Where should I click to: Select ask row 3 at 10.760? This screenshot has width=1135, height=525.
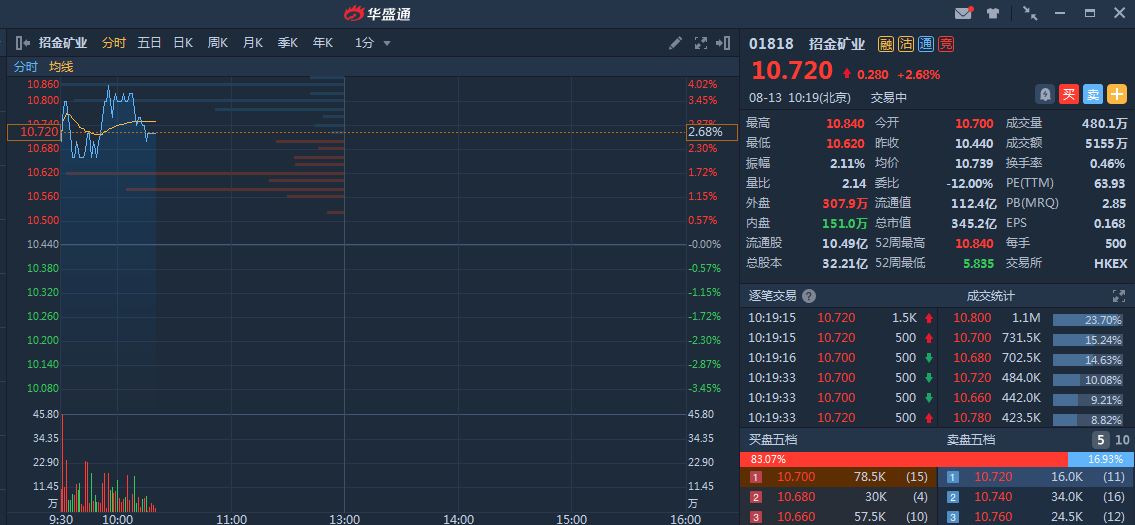[x=1037, y=517]
